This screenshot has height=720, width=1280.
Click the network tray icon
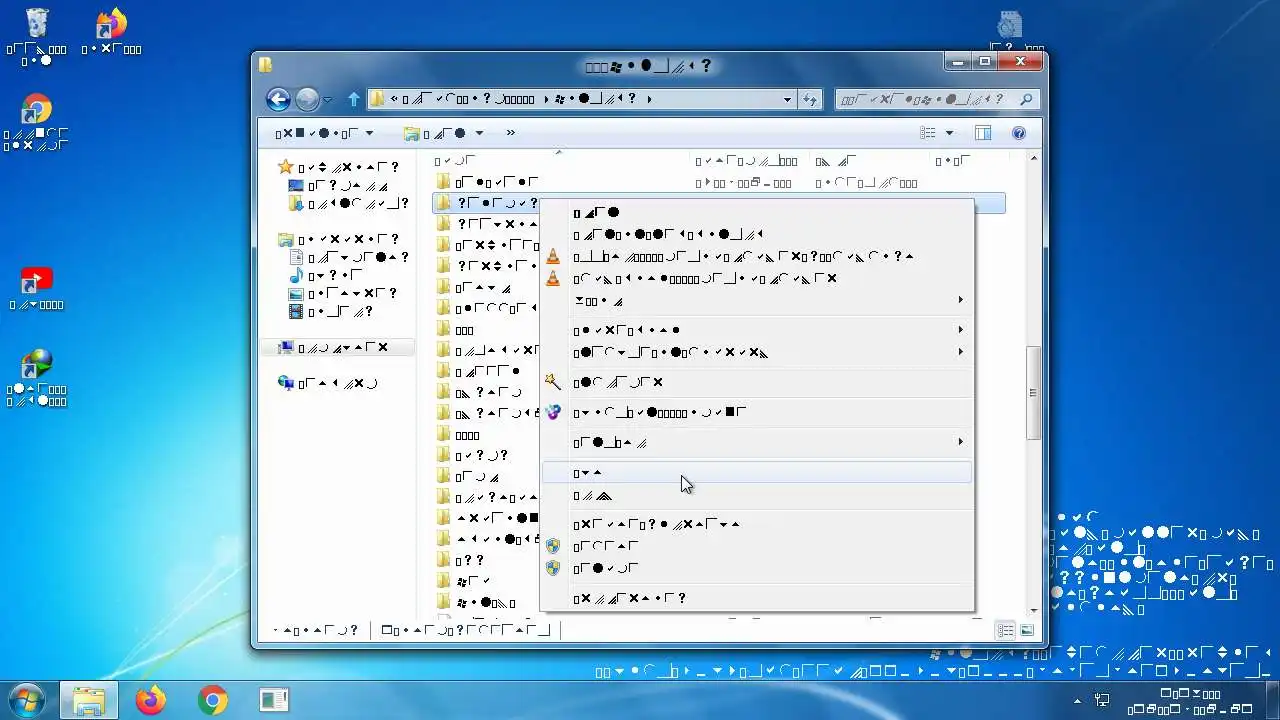[1102, 701]
